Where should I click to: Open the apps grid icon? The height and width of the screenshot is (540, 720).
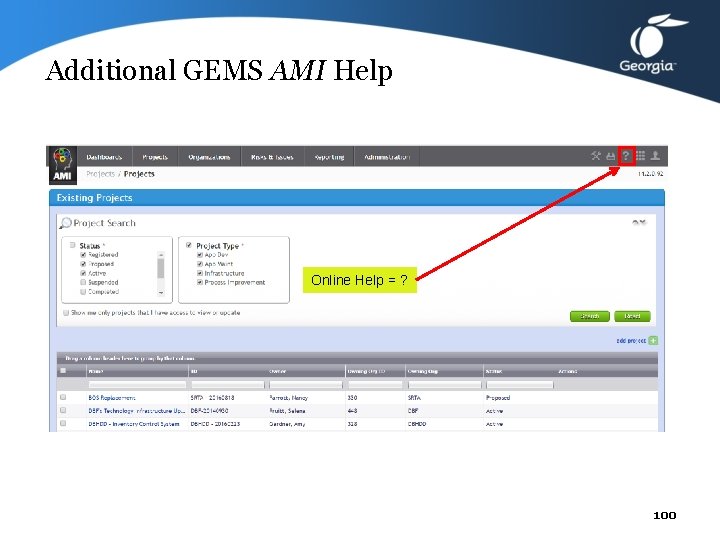[641, 156]
